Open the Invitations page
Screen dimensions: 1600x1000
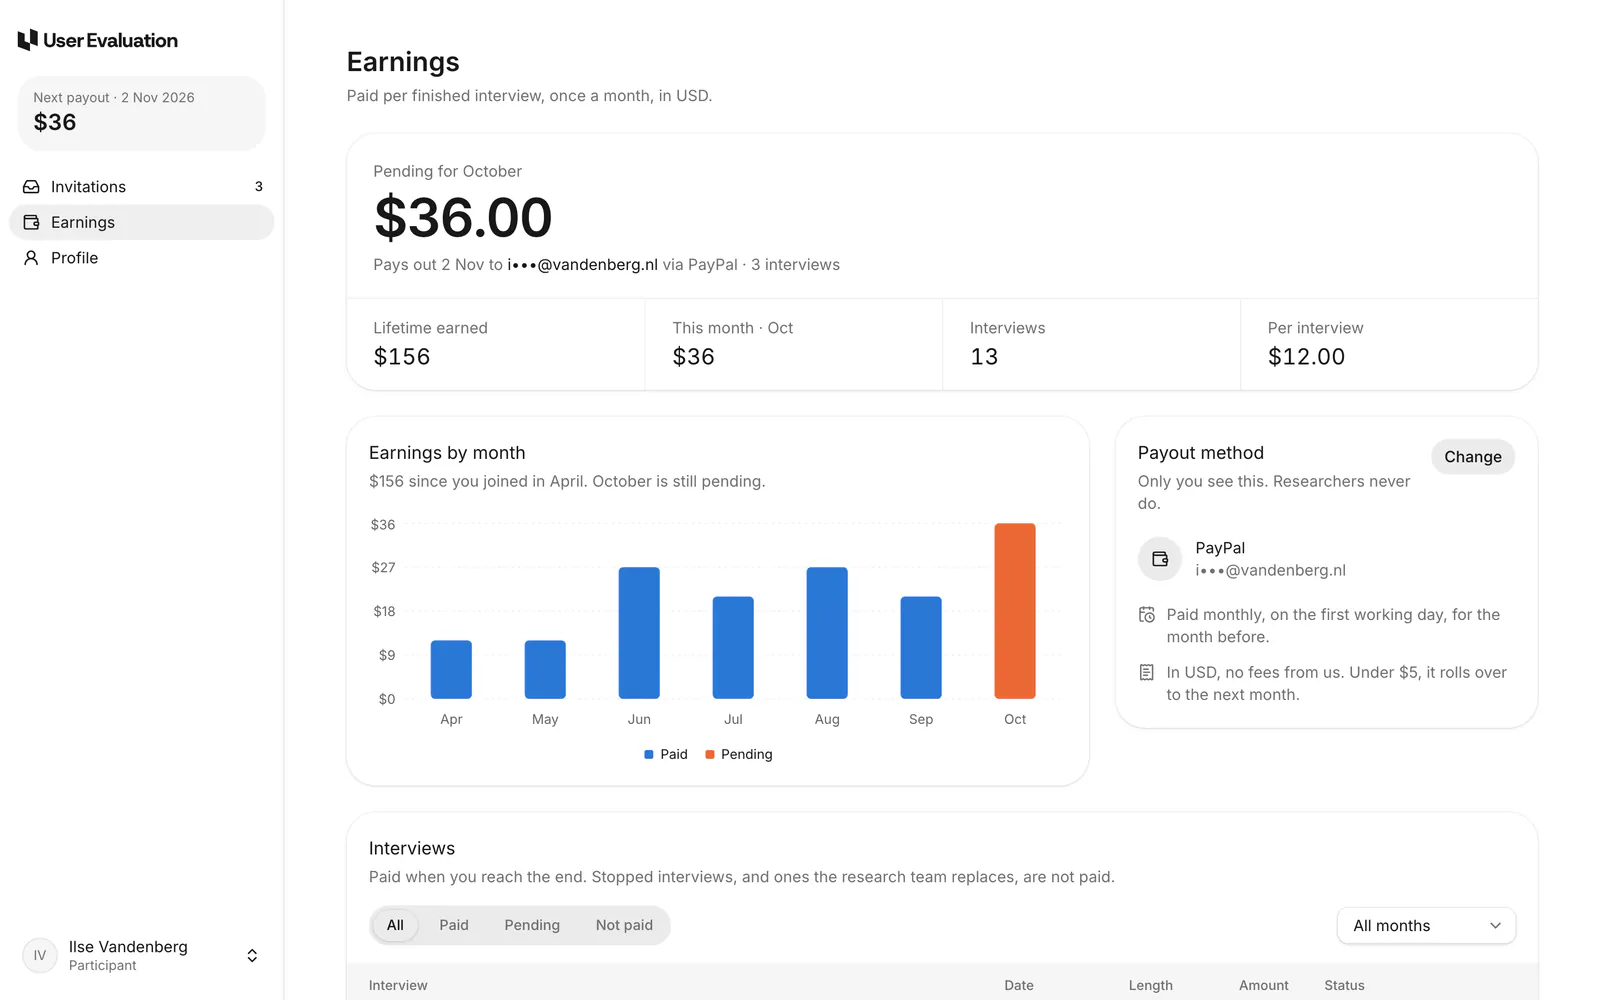pyautogui.click(x=142, y=187)
